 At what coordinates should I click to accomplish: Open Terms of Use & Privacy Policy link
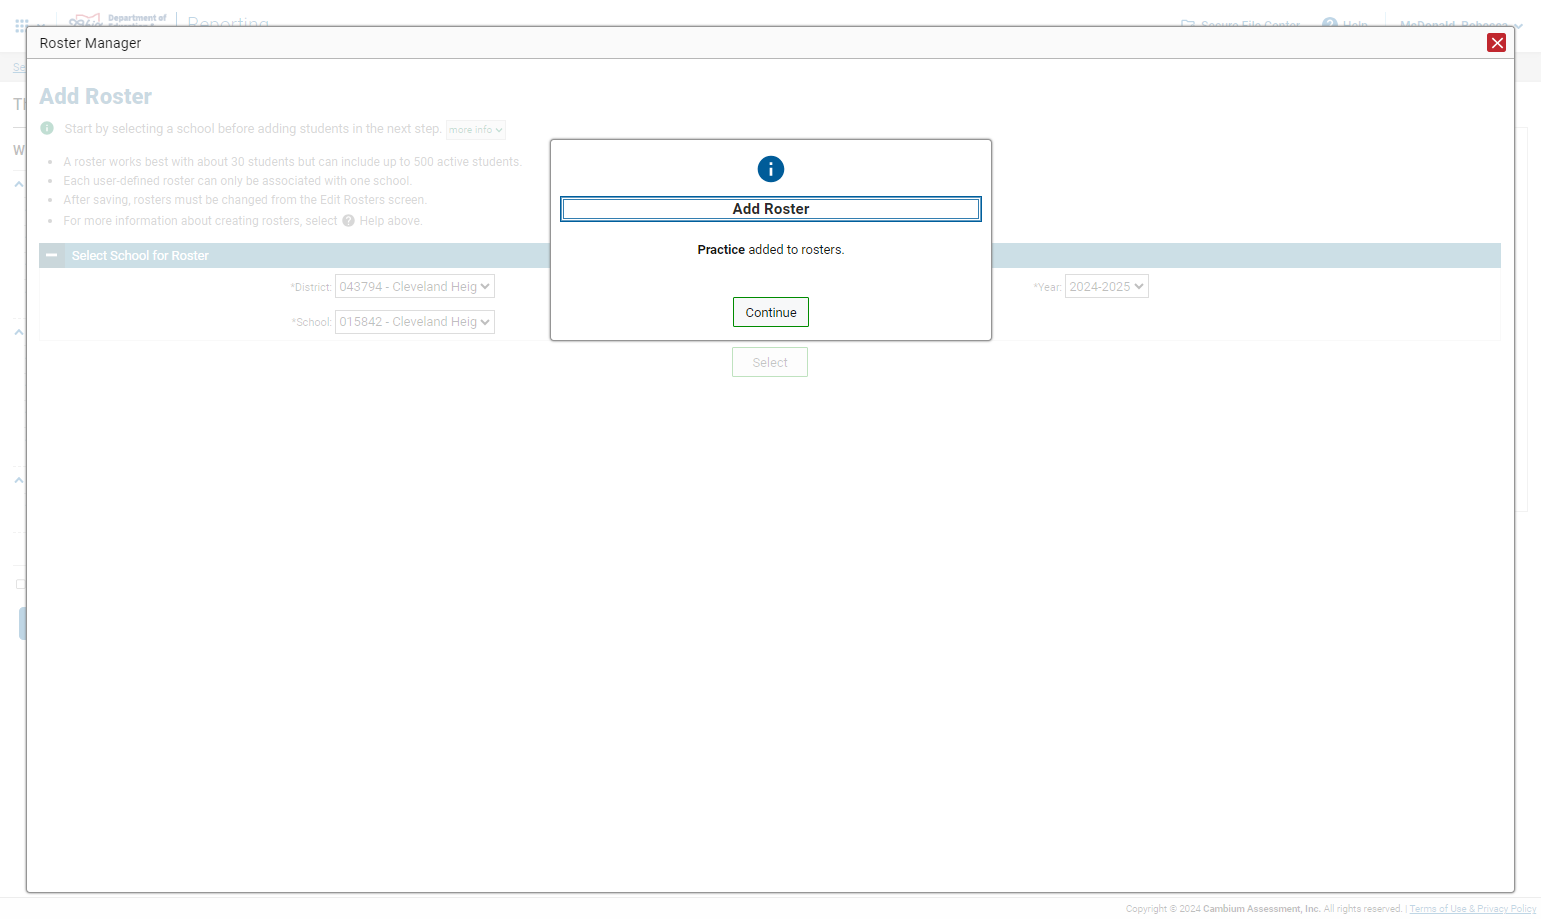[1472, 909]
